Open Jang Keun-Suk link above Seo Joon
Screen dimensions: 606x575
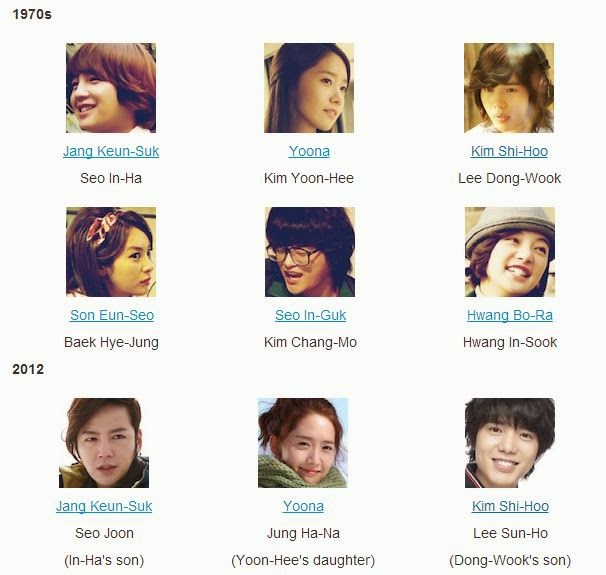pos(104,506)
